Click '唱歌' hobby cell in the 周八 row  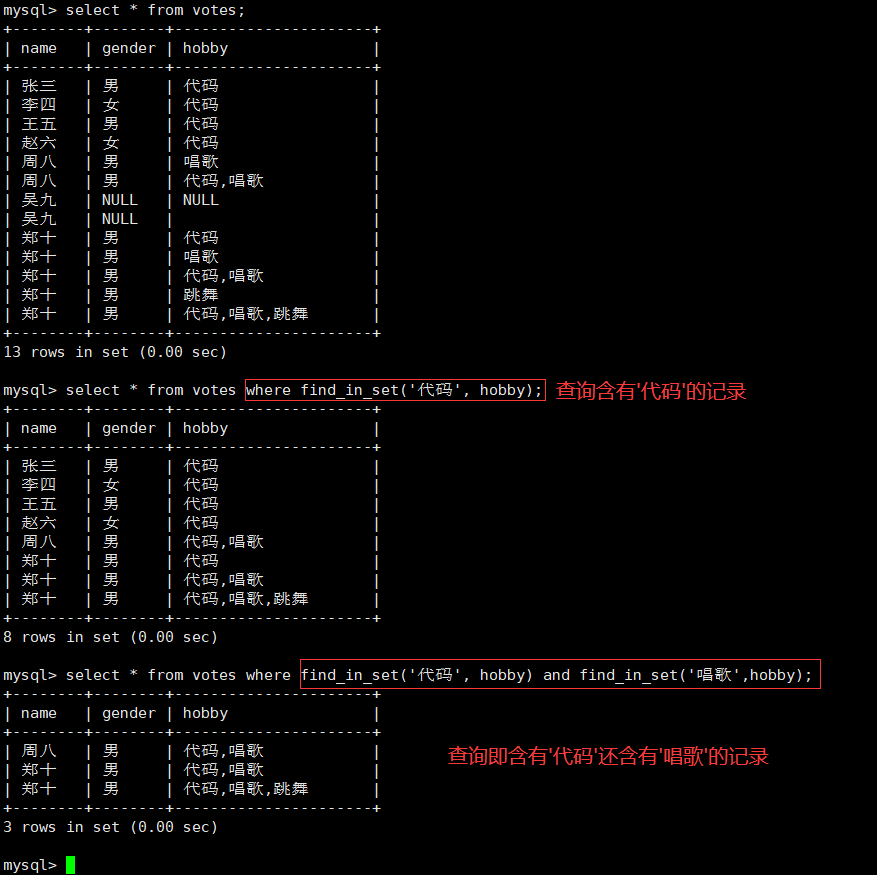point(200,162)
